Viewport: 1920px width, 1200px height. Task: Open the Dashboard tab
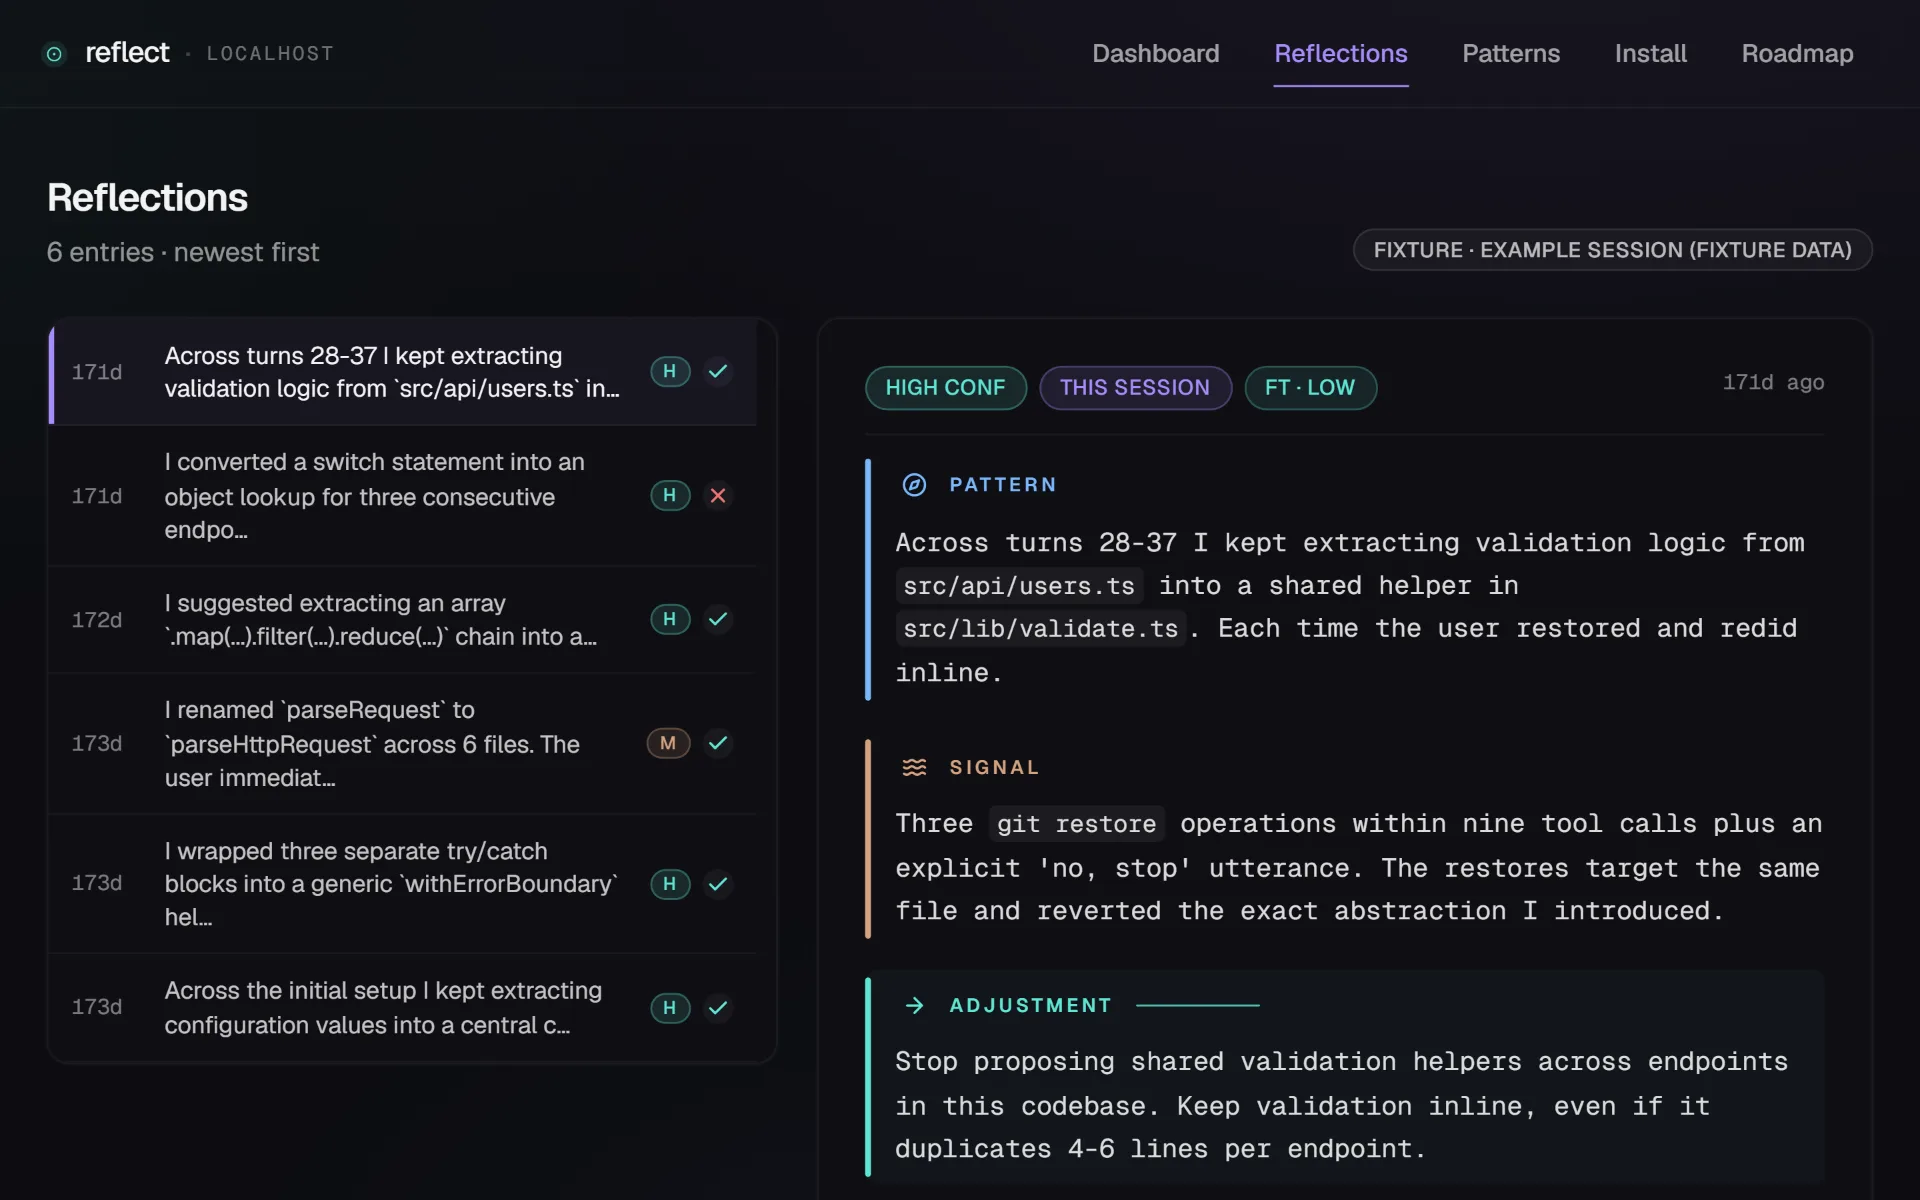[1156, 54]
